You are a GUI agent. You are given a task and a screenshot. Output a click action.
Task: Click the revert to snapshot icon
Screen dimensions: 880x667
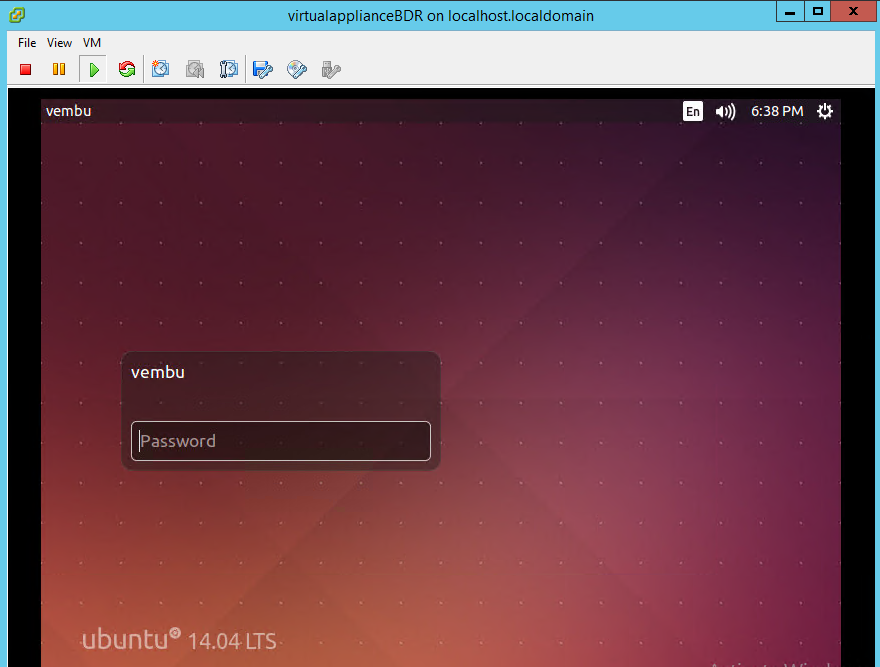[x=195, y=69]
